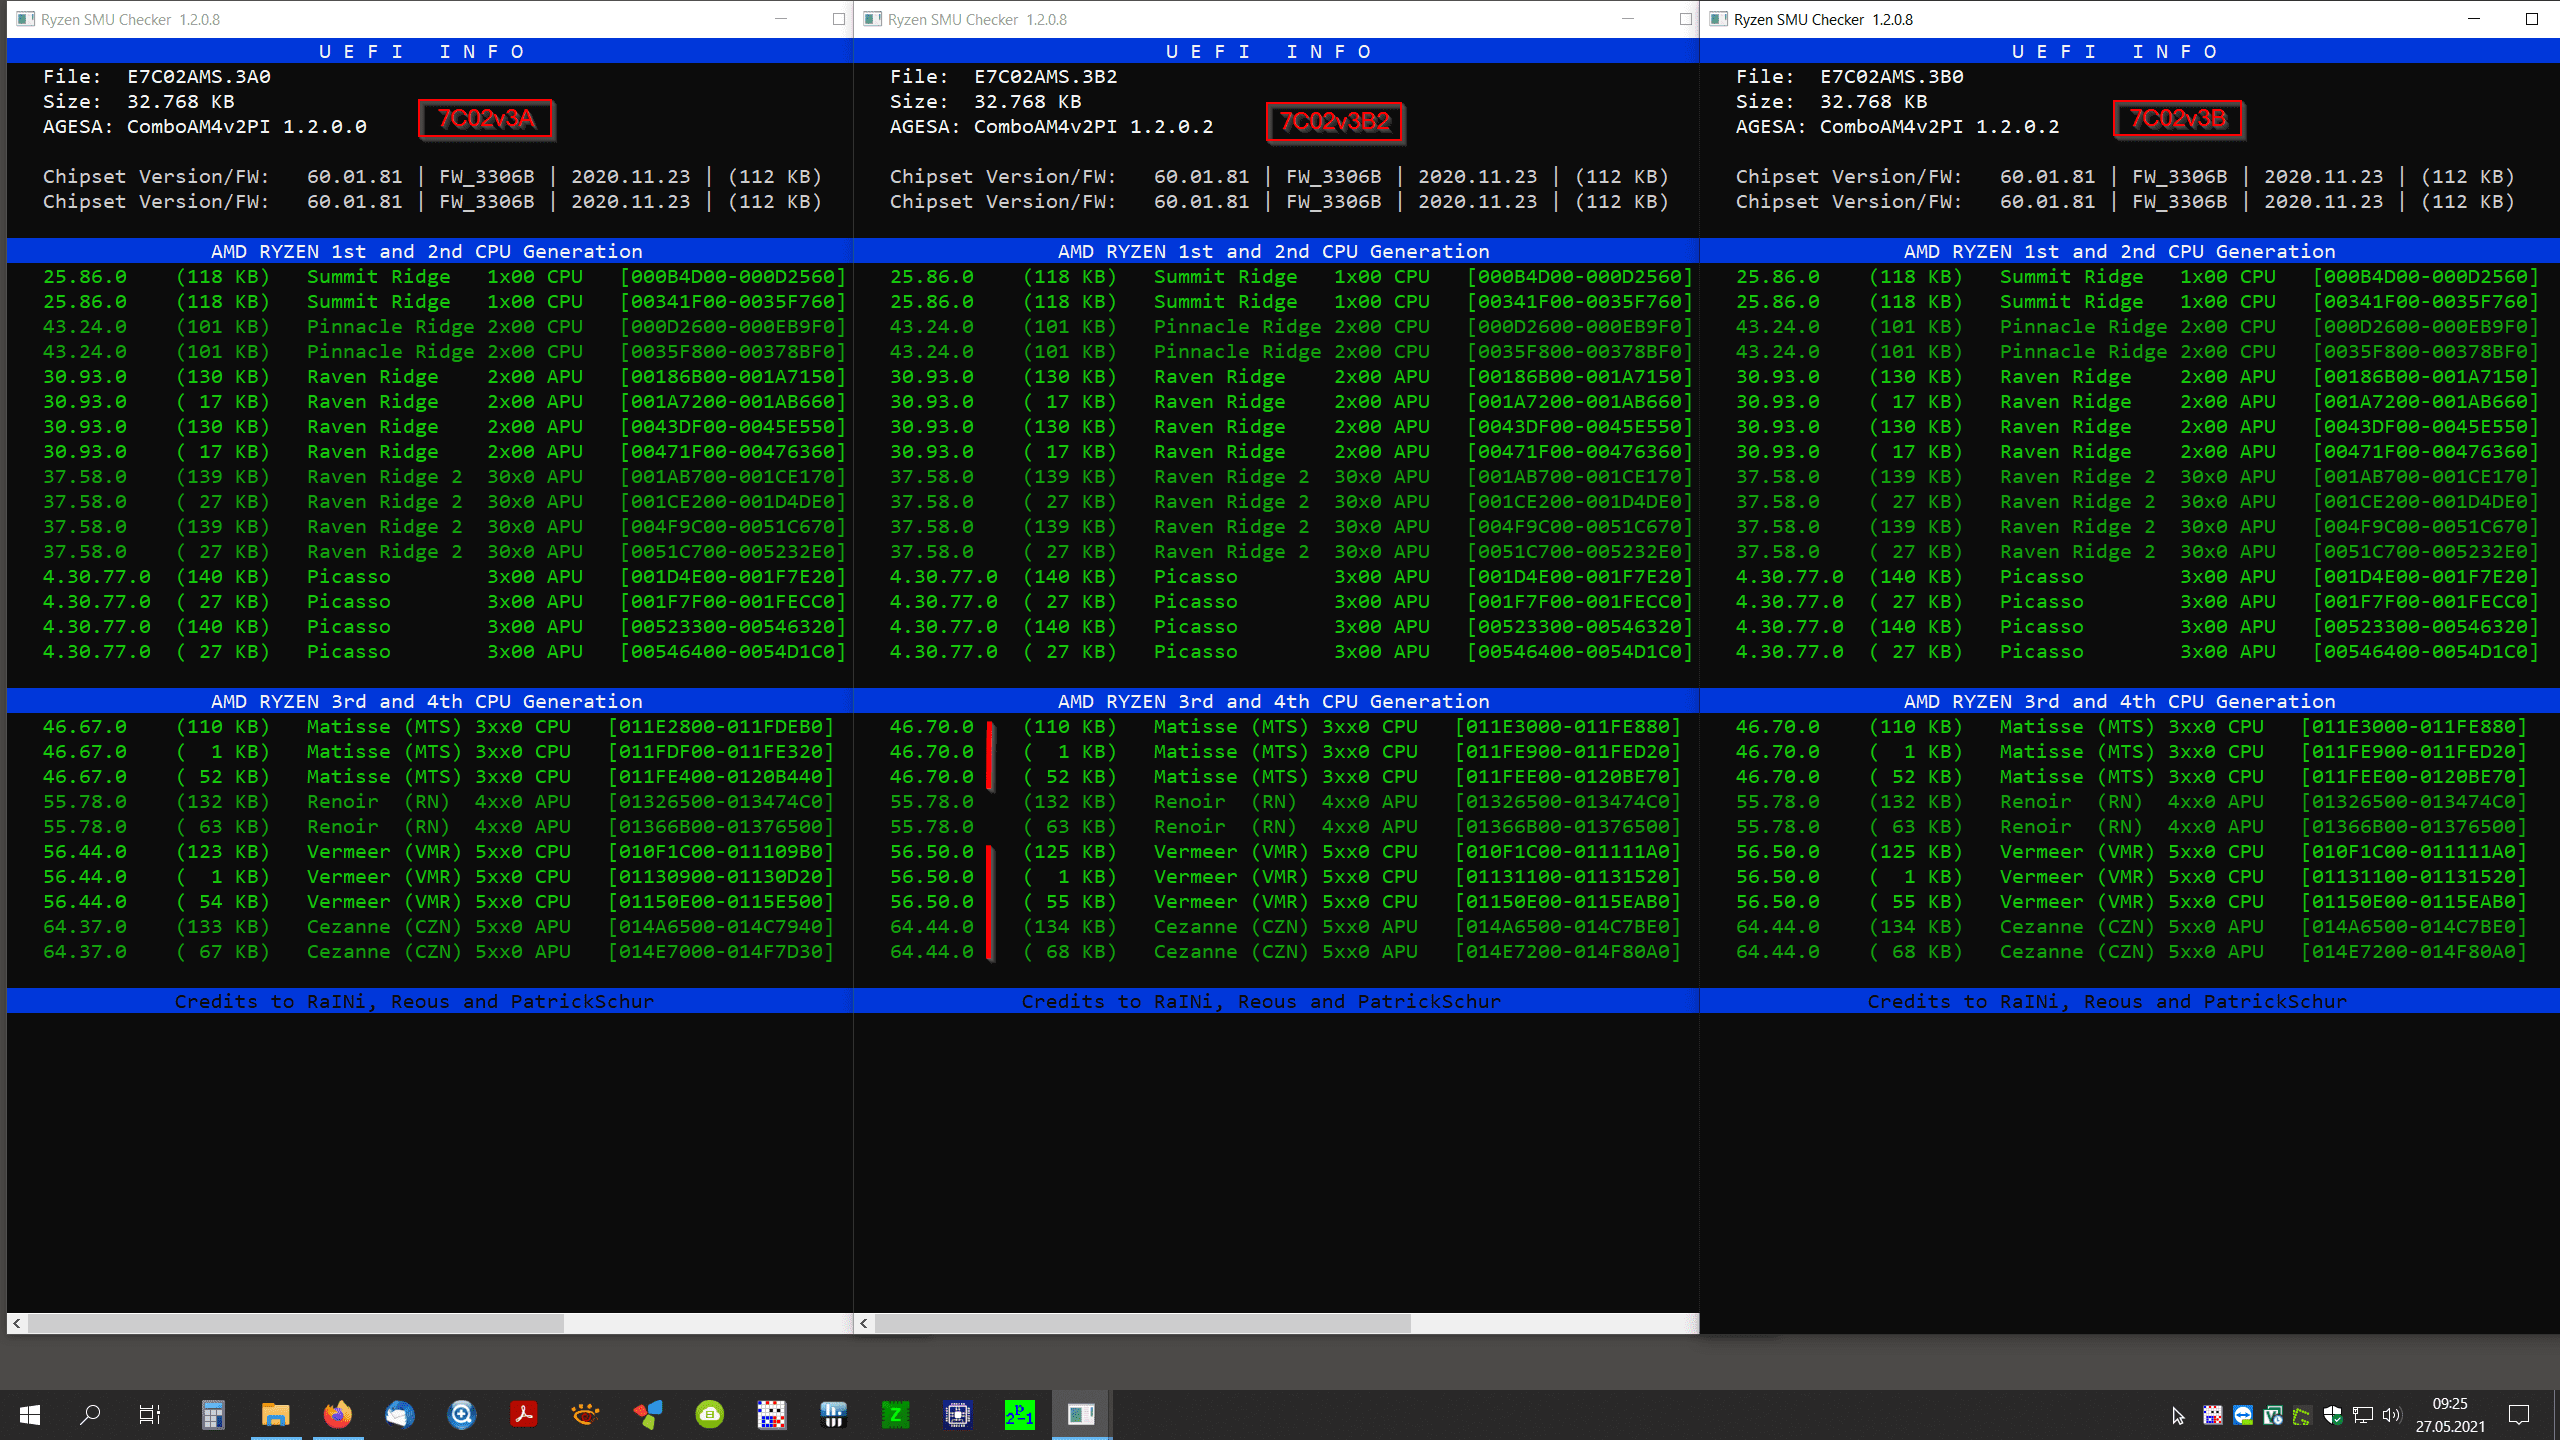Click UEFI INFO header in 3B0 window

[x=2115, y=51]
